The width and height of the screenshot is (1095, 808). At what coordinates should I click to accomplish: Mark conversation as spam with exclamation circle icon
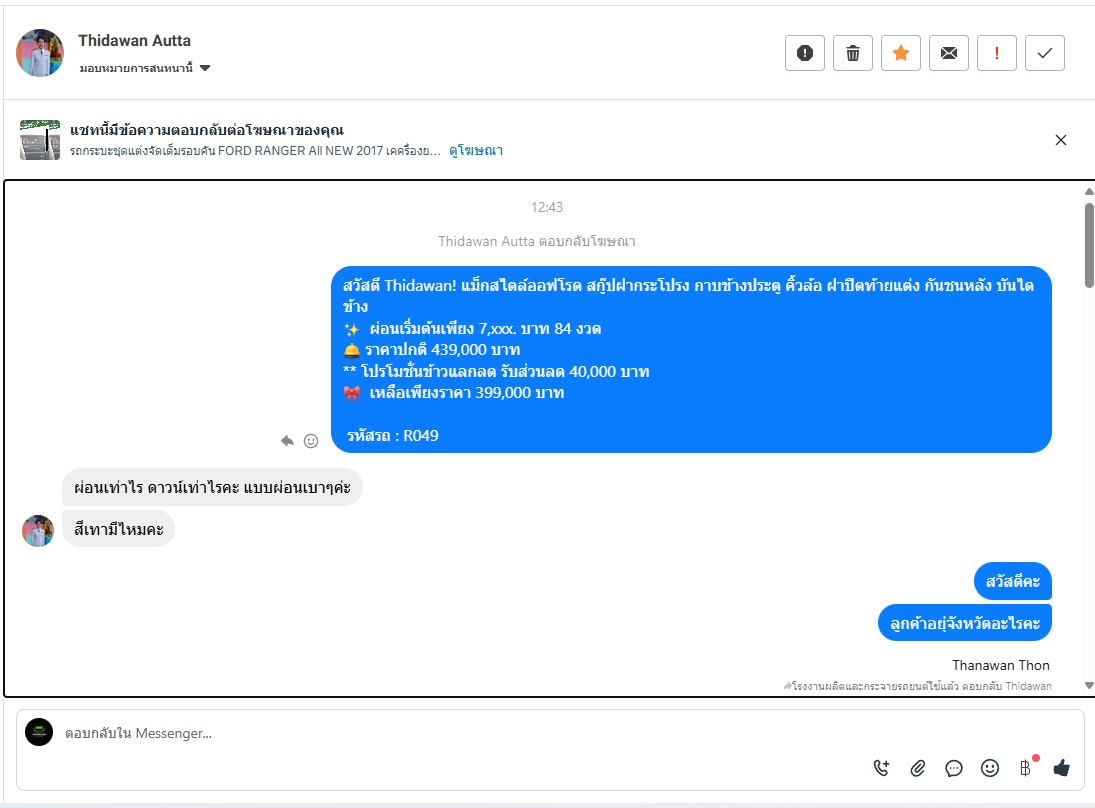click(x=804, y=53)
